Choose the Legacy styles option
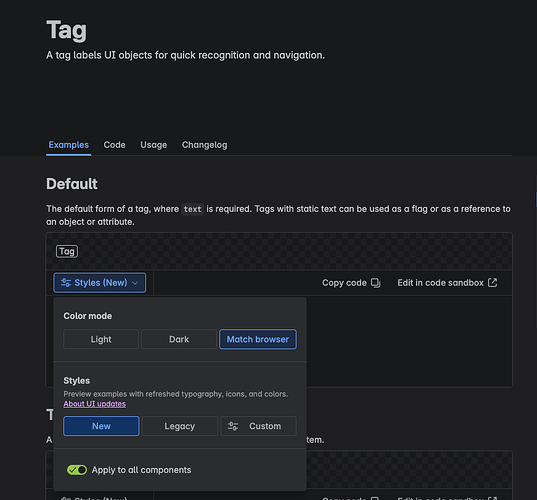This screenshot has height=500, width=537. (180, 426)
